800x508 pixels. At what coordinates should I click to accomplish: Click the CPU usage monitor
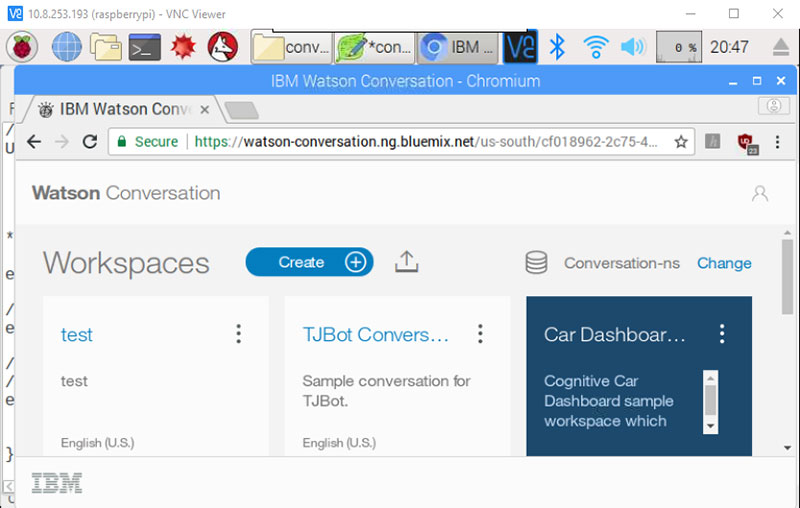679,47
